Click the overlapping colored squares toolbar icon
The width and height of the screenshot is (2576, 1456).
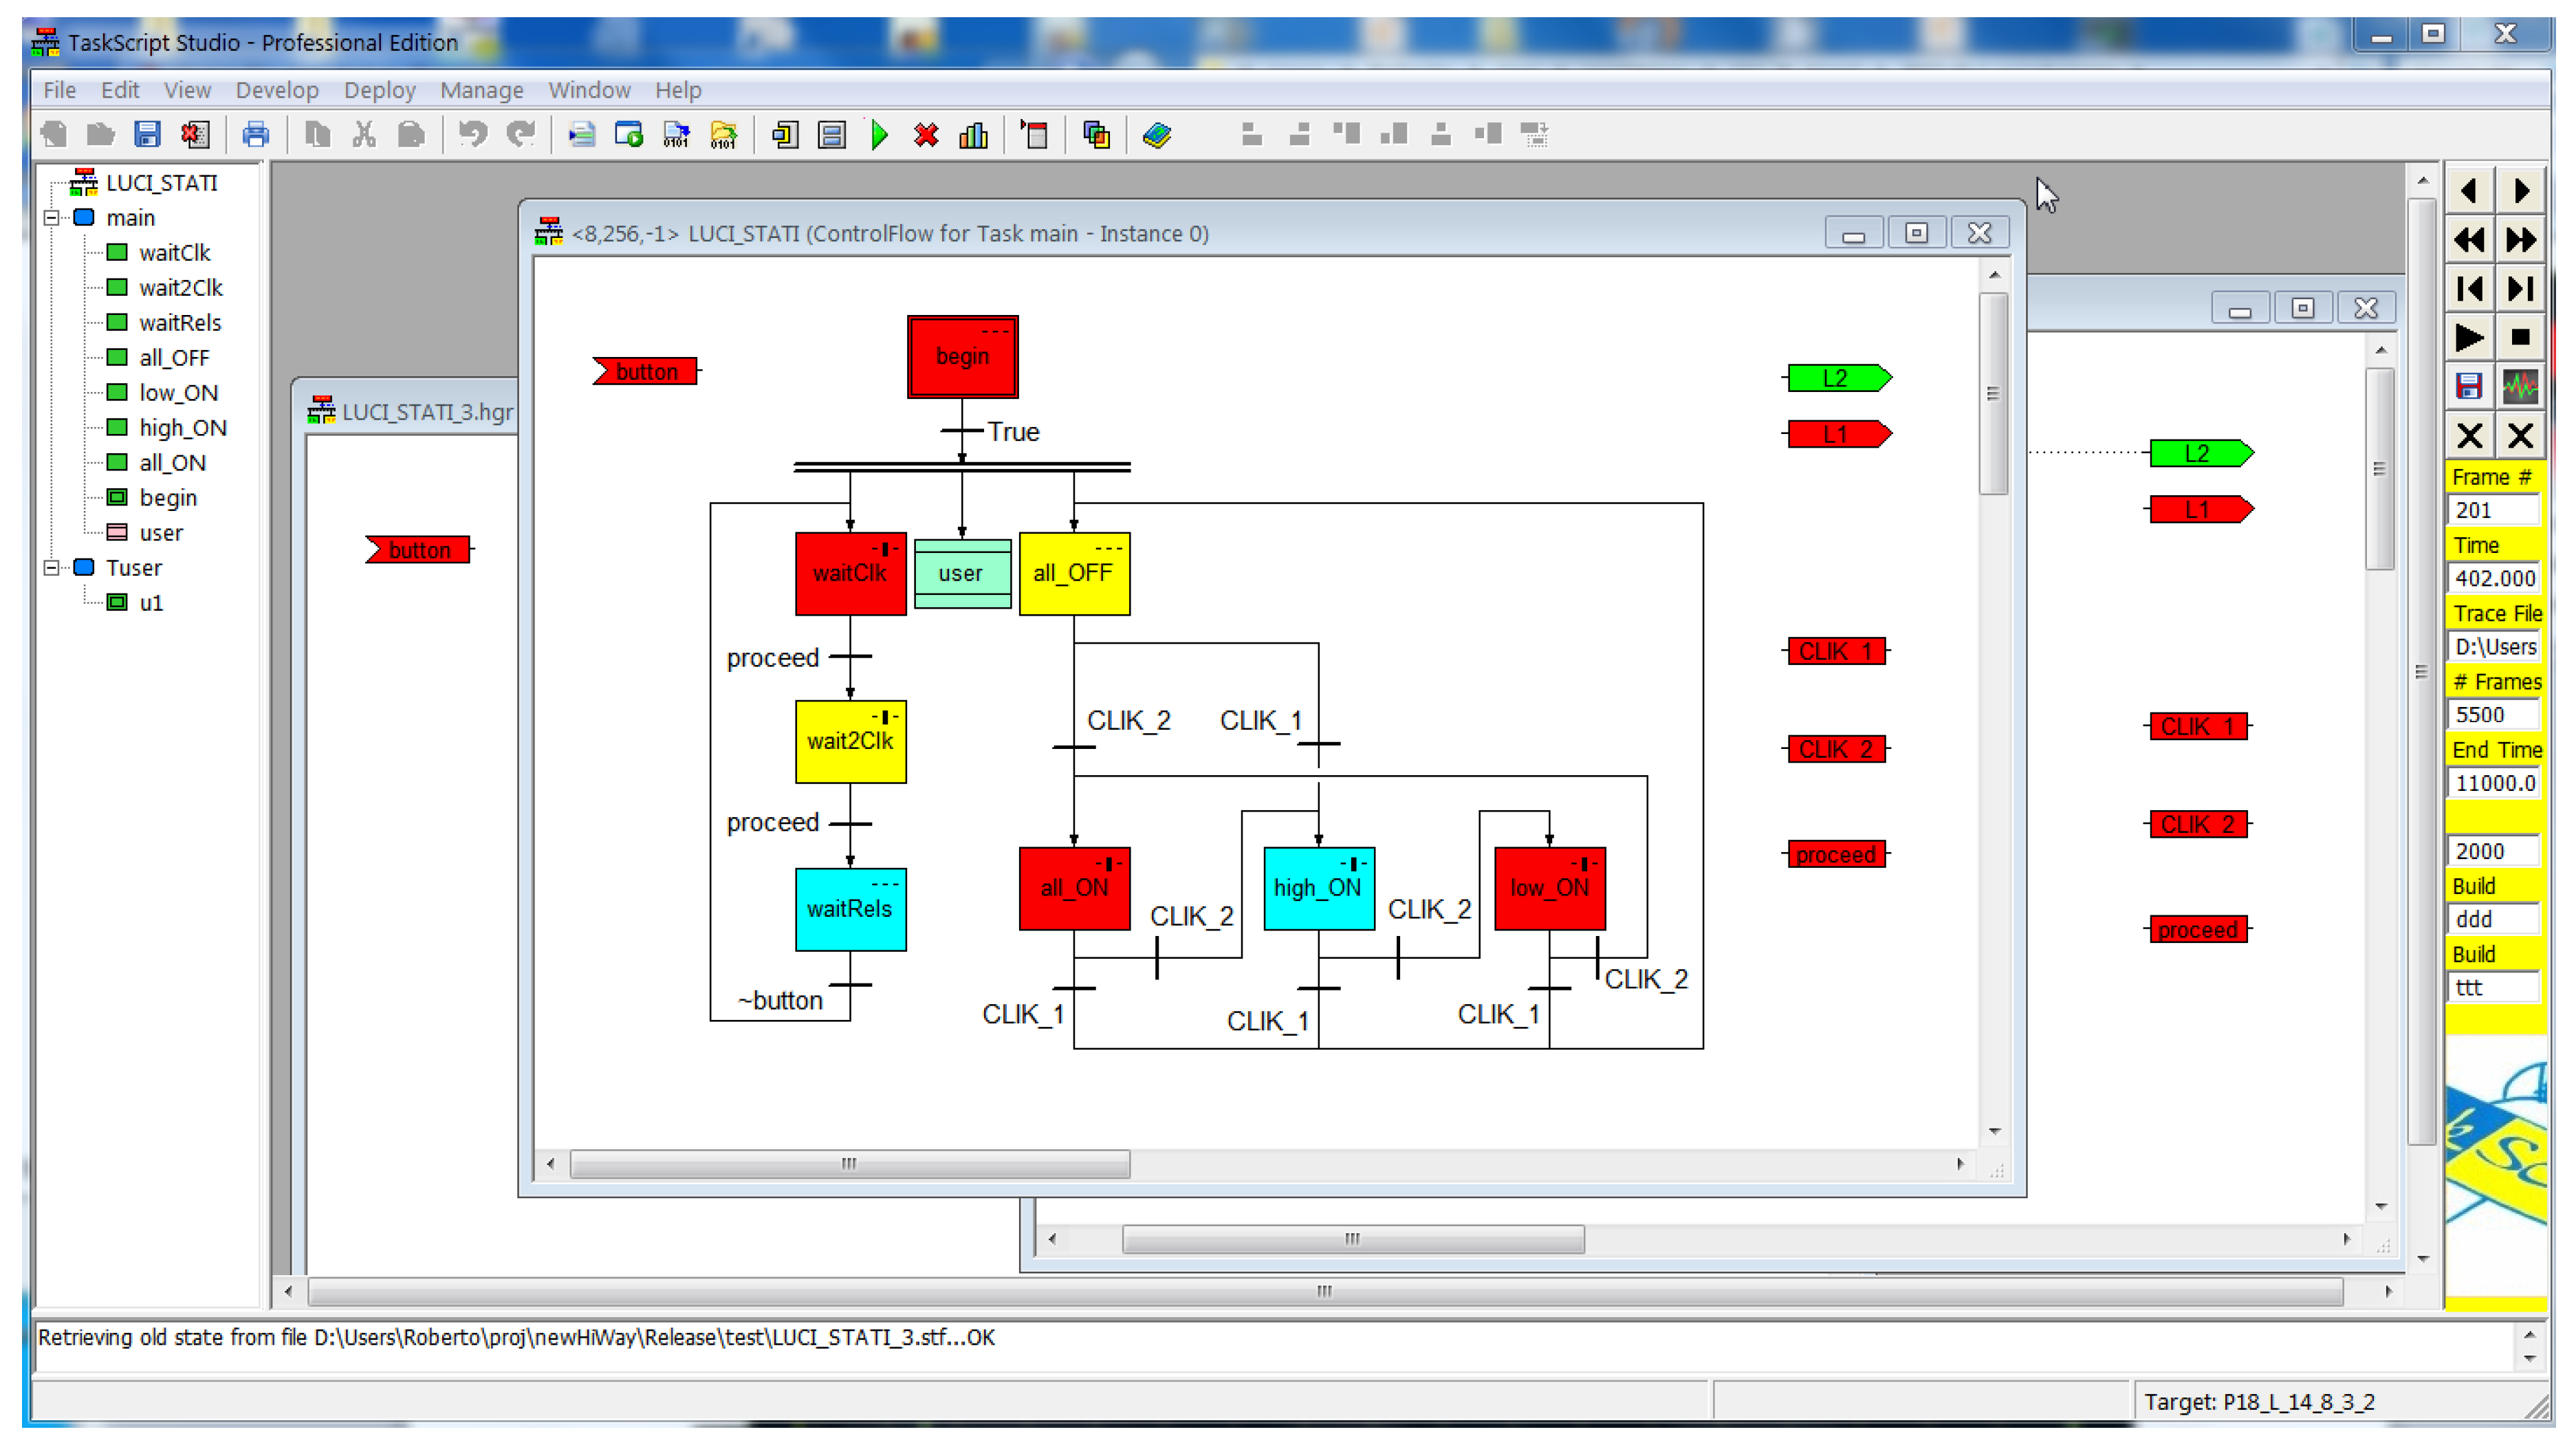(1096, 135)
